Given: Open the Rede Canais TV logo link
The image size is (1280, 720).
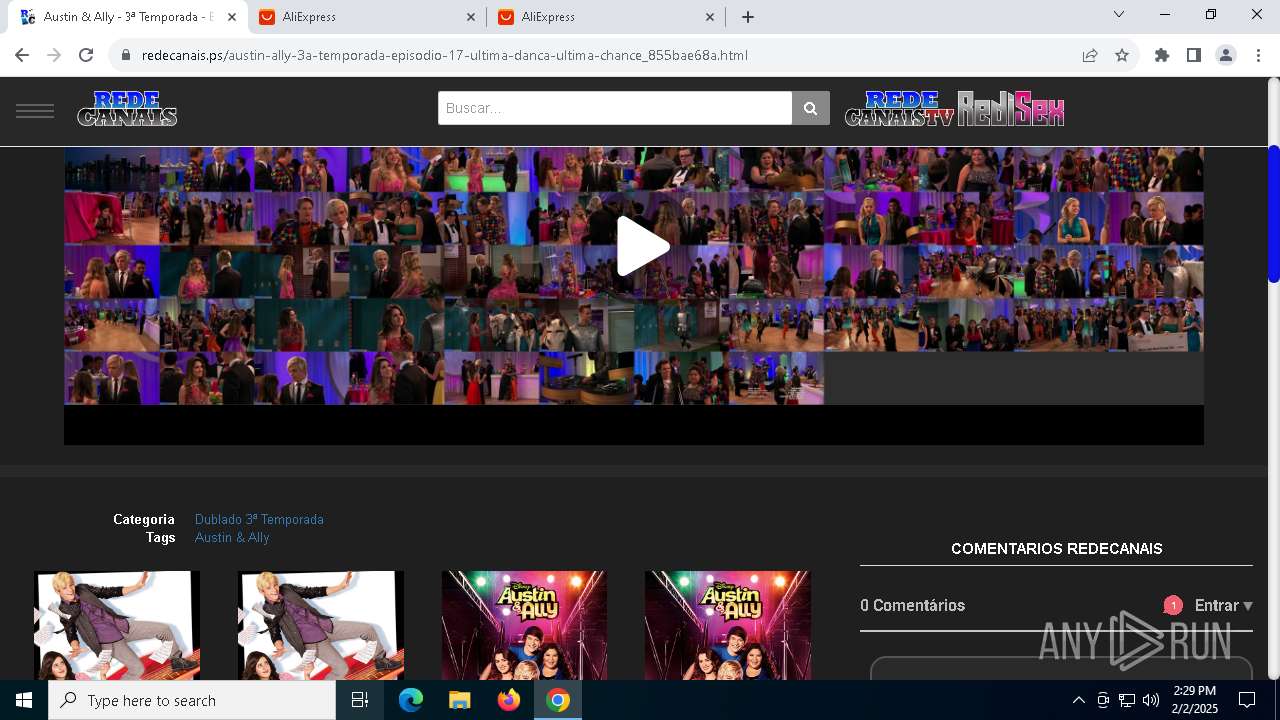Looking at the screenshot, I should (900, 109).
